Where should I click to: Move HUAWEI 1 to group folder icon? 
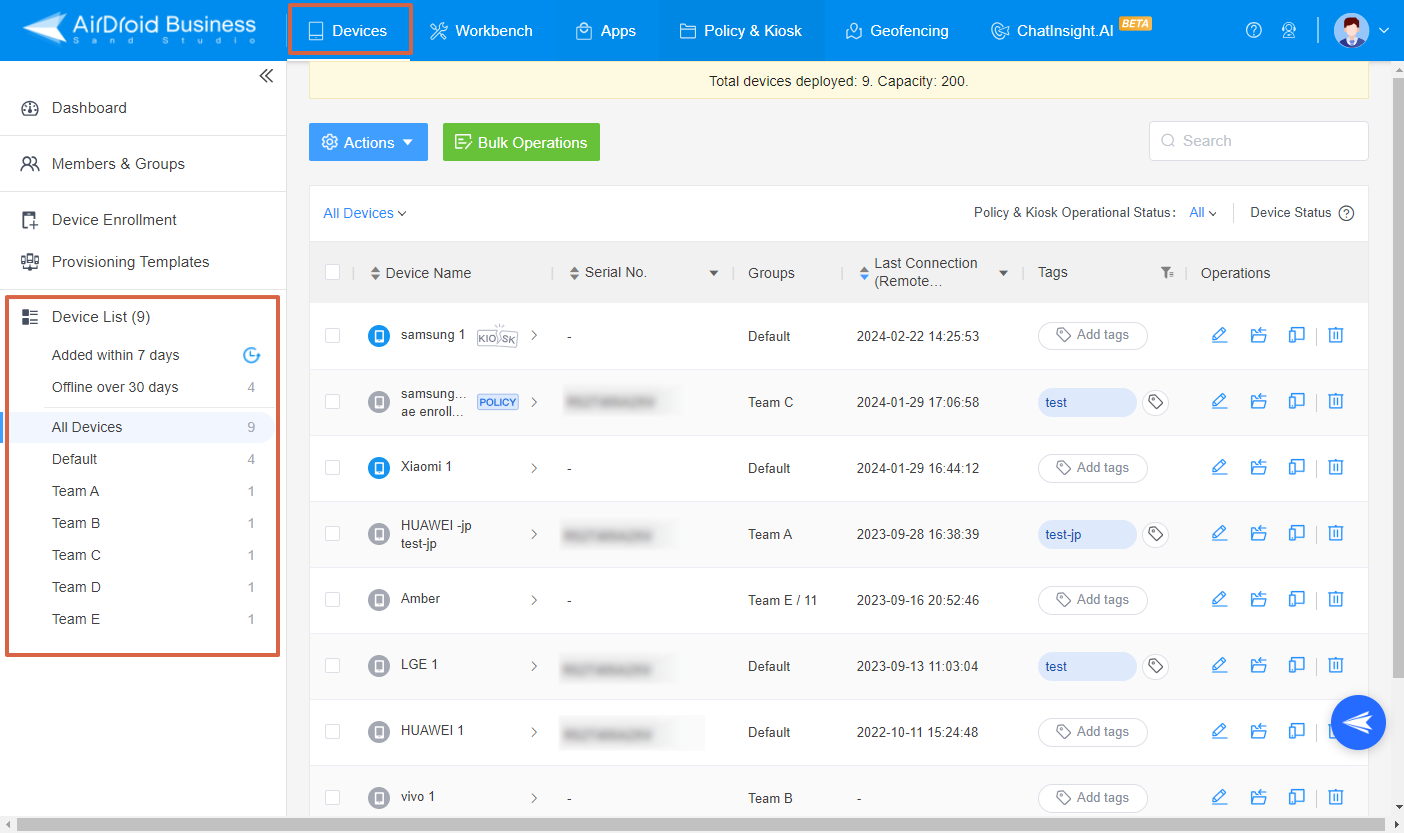coord(1259,731)
